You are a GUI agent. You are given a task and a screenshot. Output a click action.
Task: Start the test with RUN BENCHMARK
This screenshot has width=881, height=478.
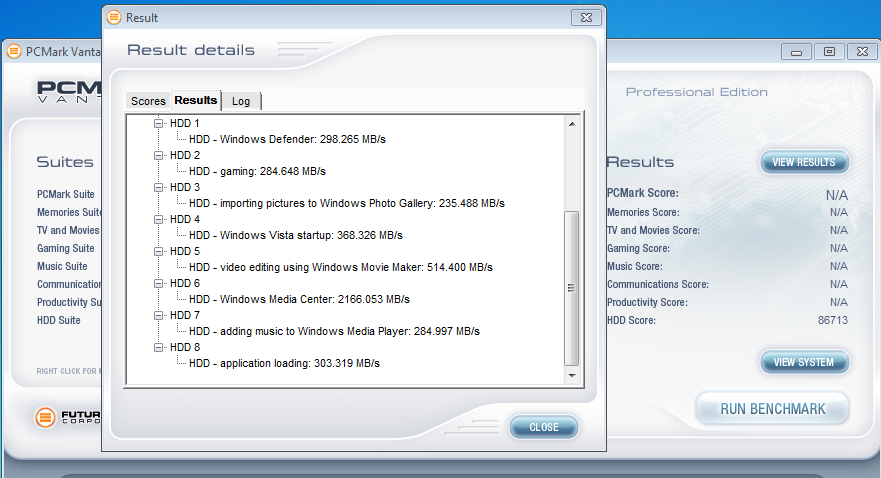[773, 408]
